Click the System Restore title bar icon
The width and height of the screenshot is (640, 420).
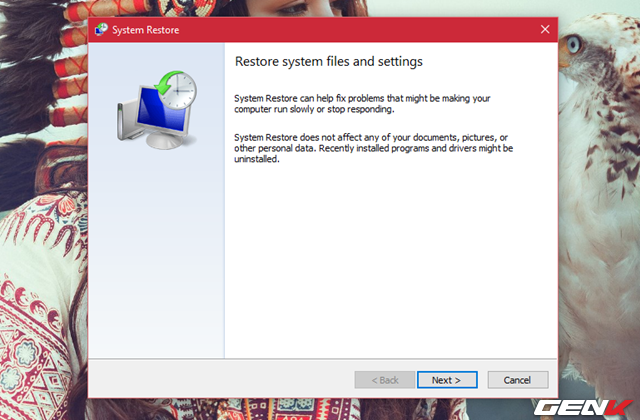[x=101, y=29]
